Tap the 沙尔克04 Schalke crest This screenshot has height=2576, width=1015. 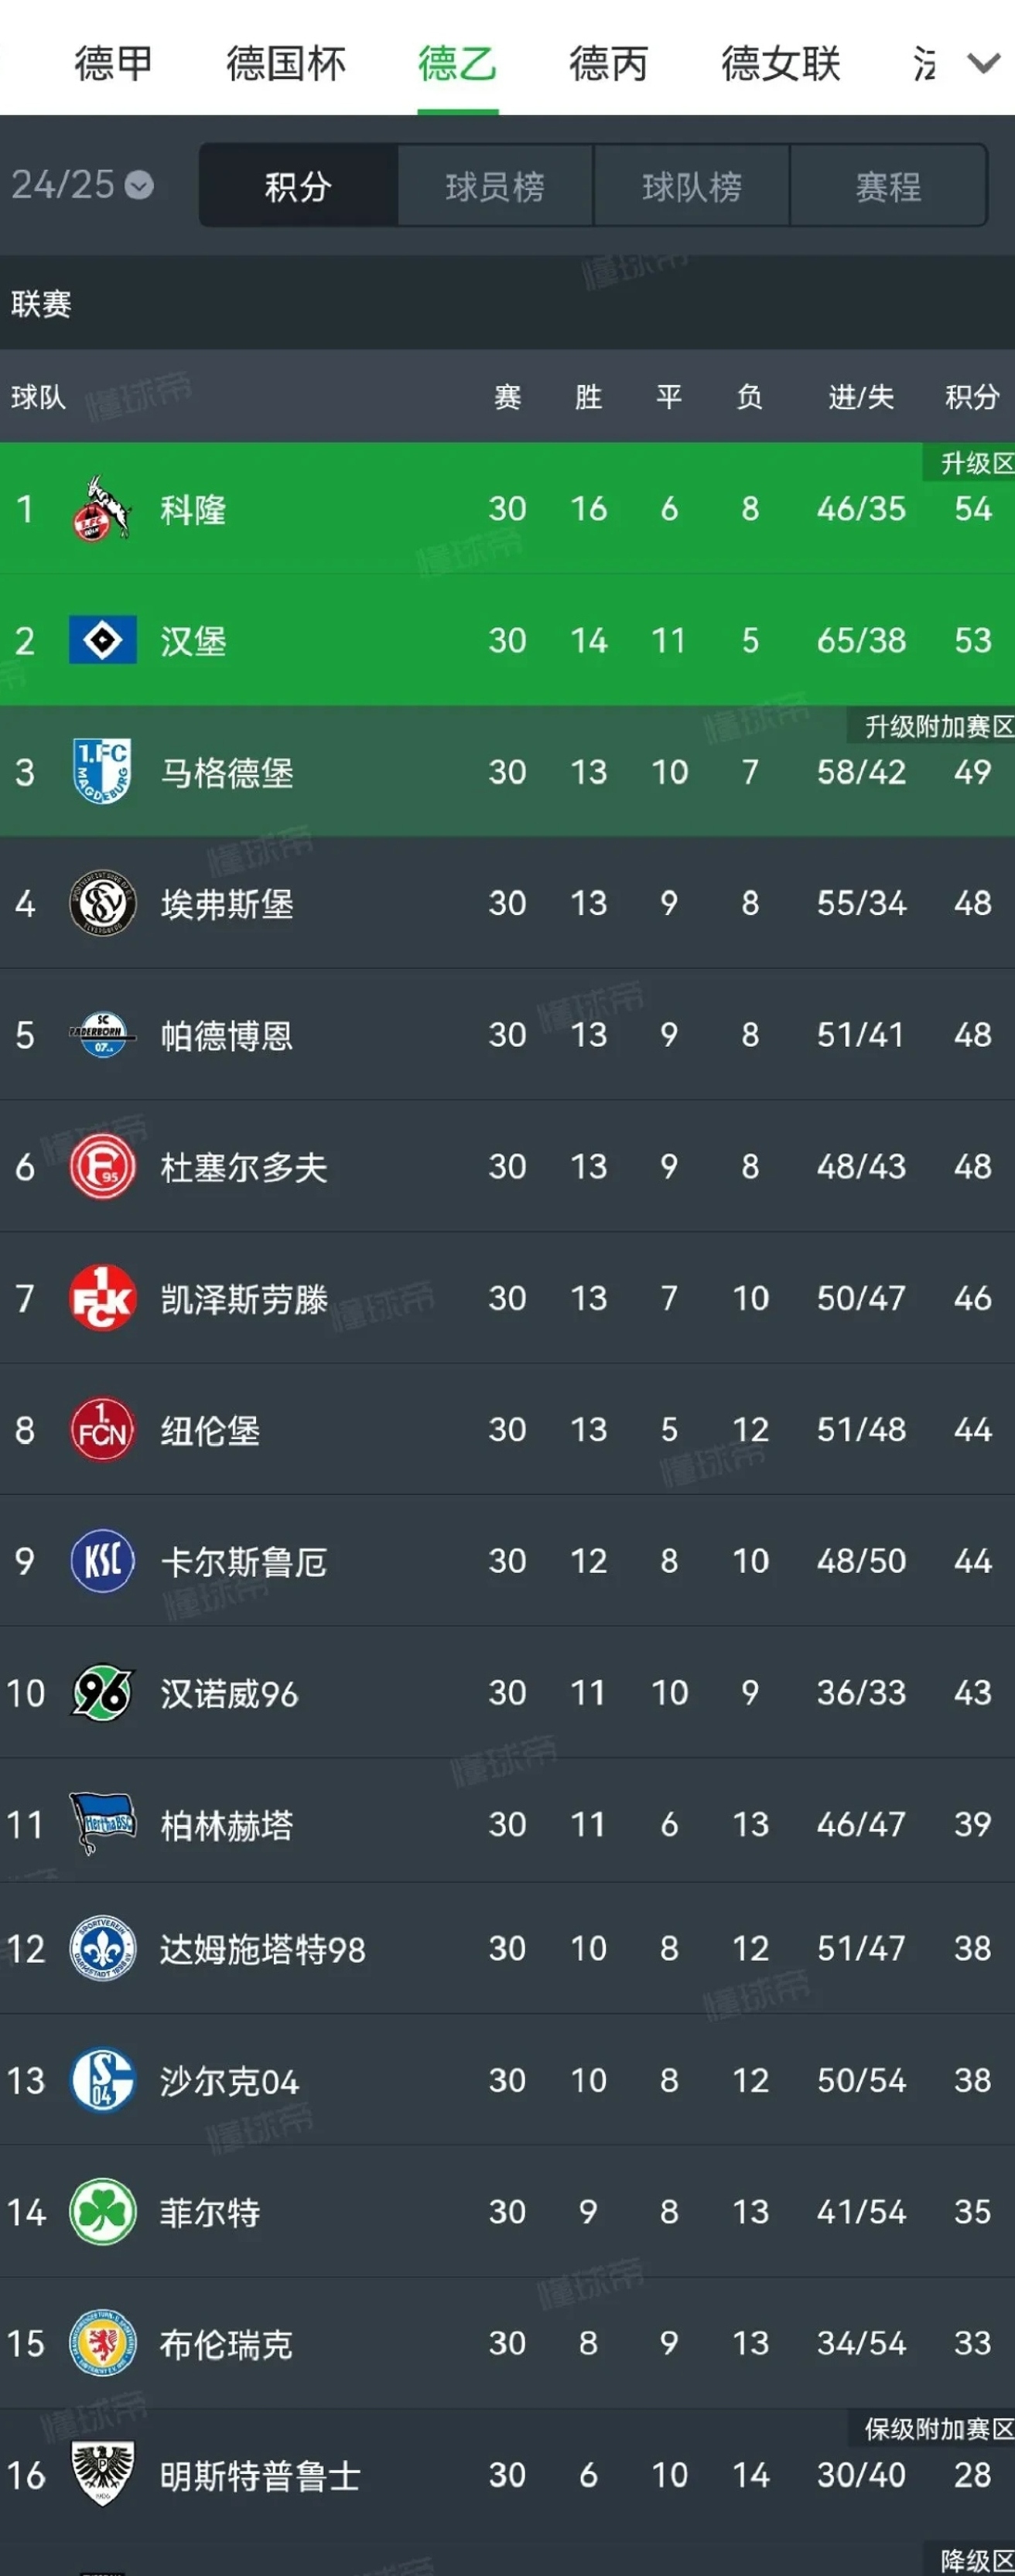102,2080
